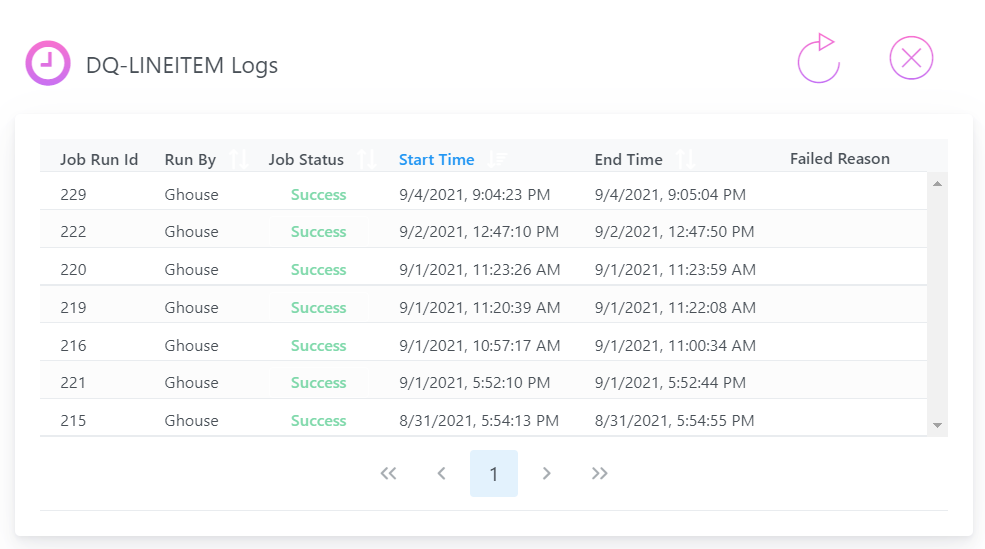The image size is (985, 549).
Task: Jump to last page double-right arrows
Action: click(x=599, y=473)
